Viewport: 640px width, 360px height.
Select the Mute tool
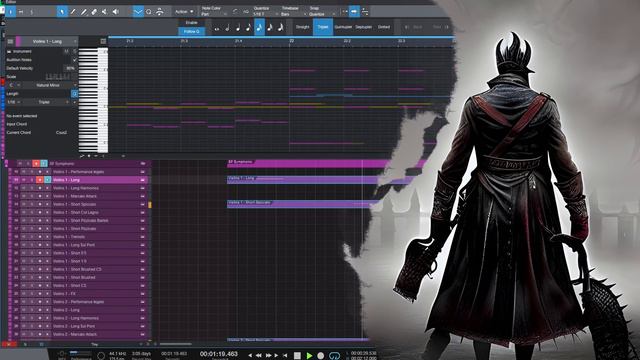(104, 12)
